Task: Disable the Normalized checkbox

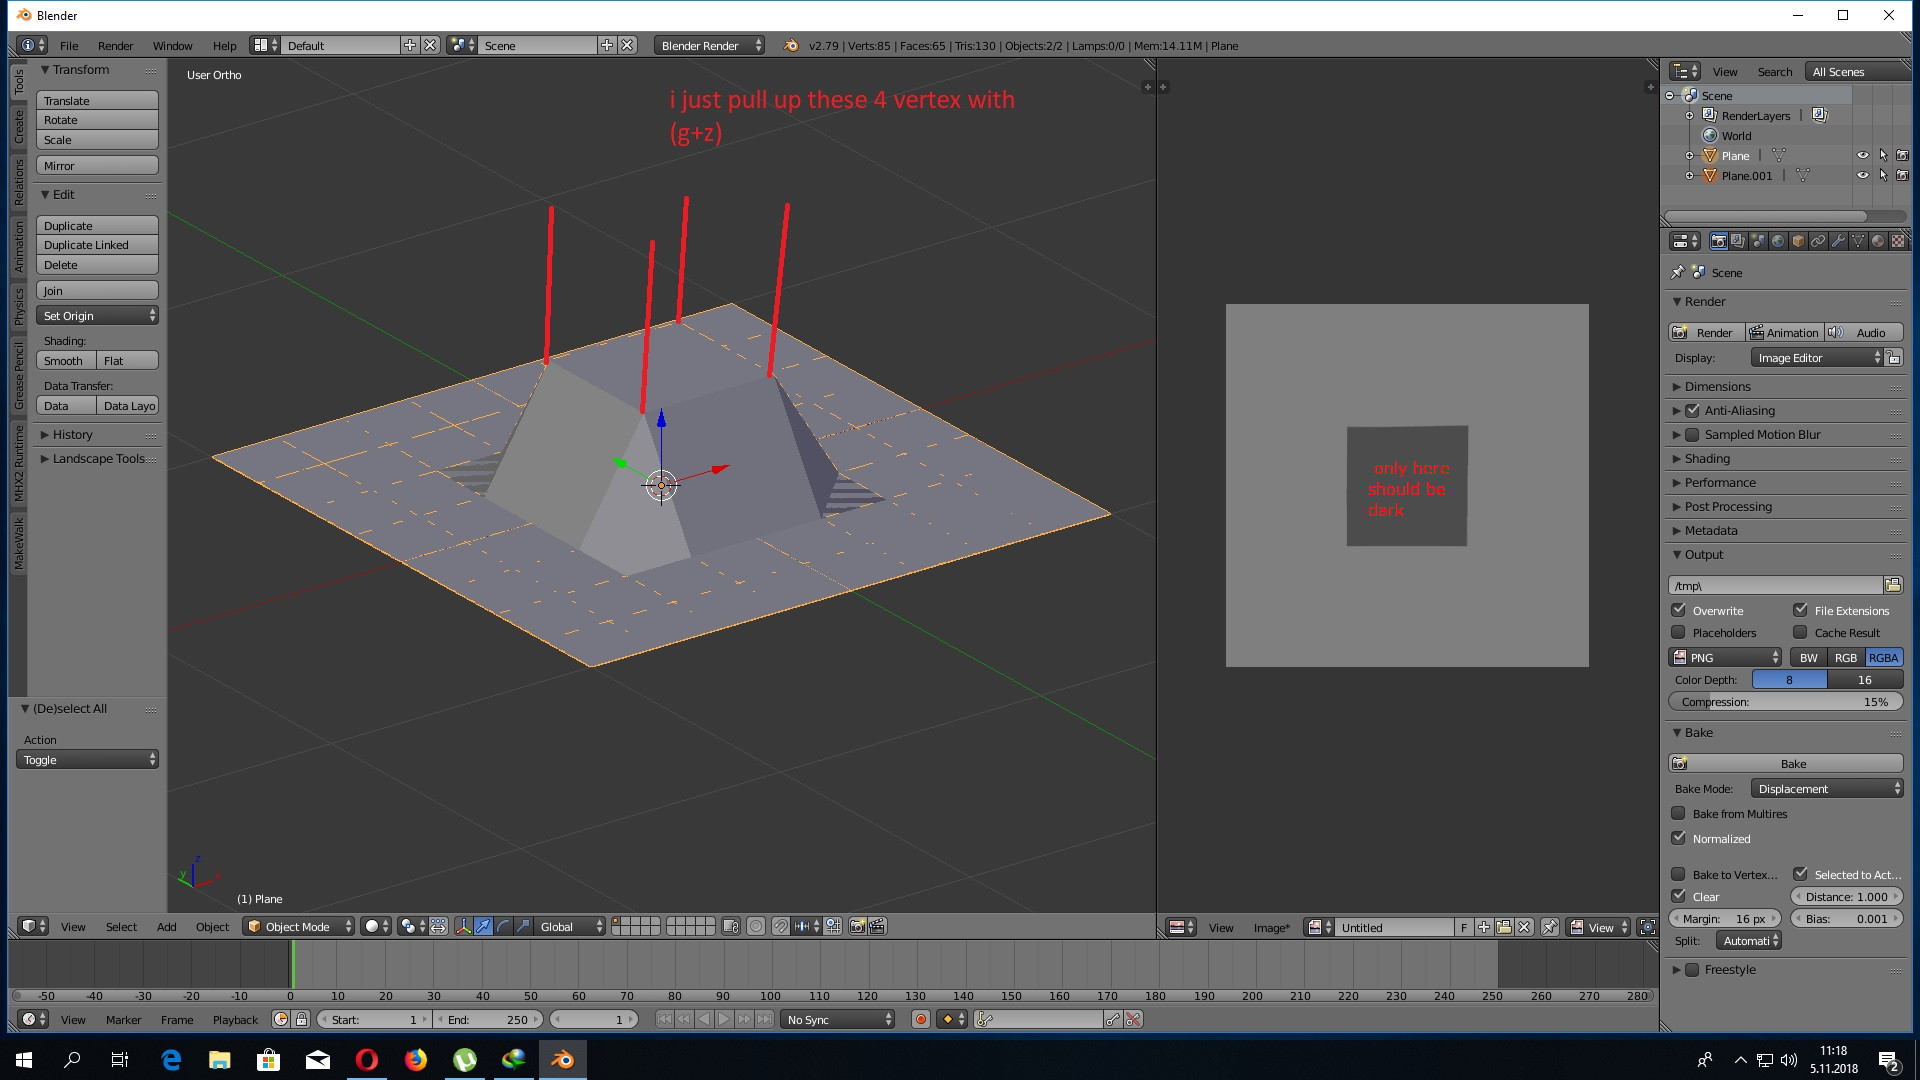Action: [1679, 839]
